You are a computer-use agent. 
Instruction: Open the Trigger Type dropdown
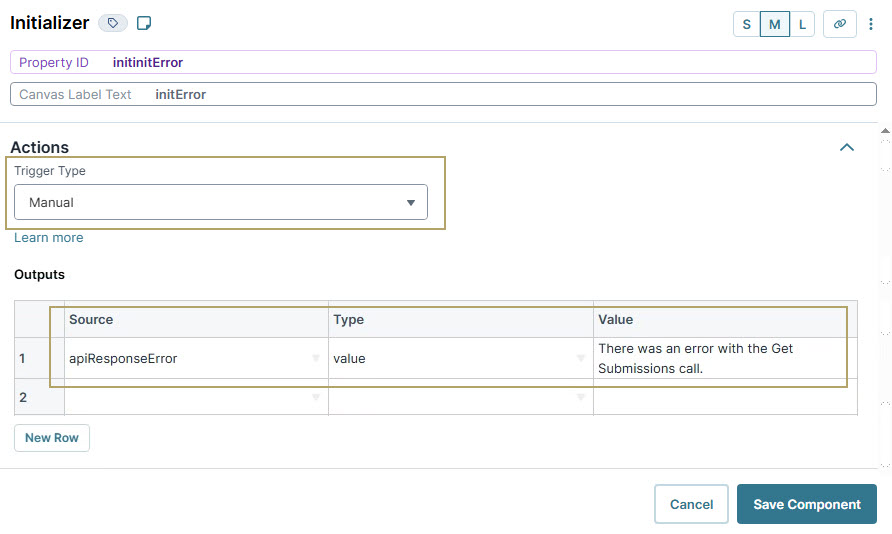(221, 202)
